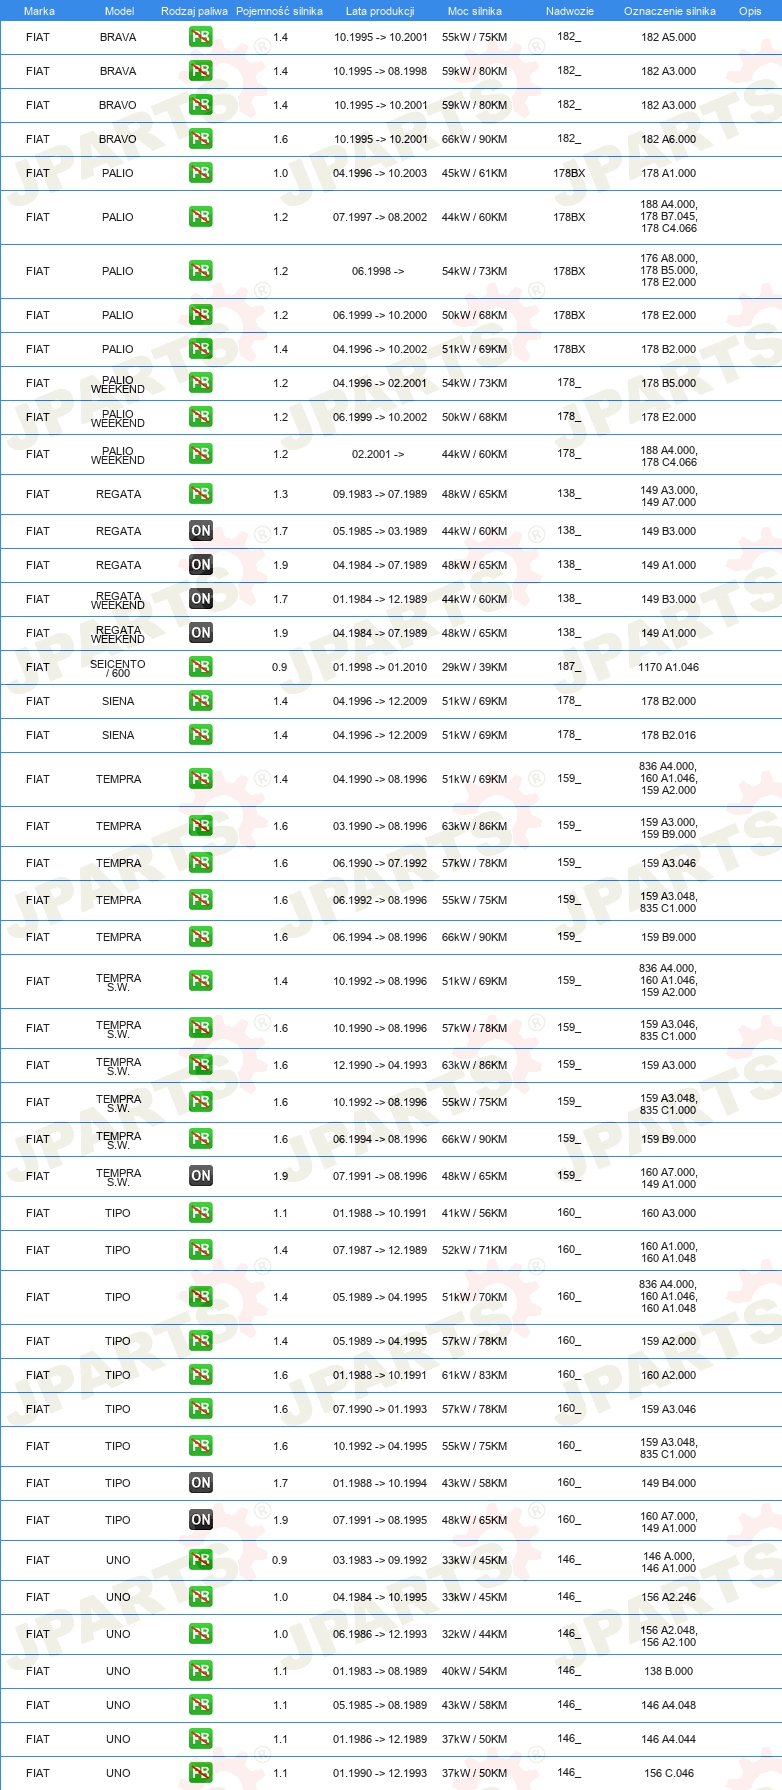This screenshot has height=1790, width=782.
Task: Click engine code 178 A1.000
Action: click(669, 173)
